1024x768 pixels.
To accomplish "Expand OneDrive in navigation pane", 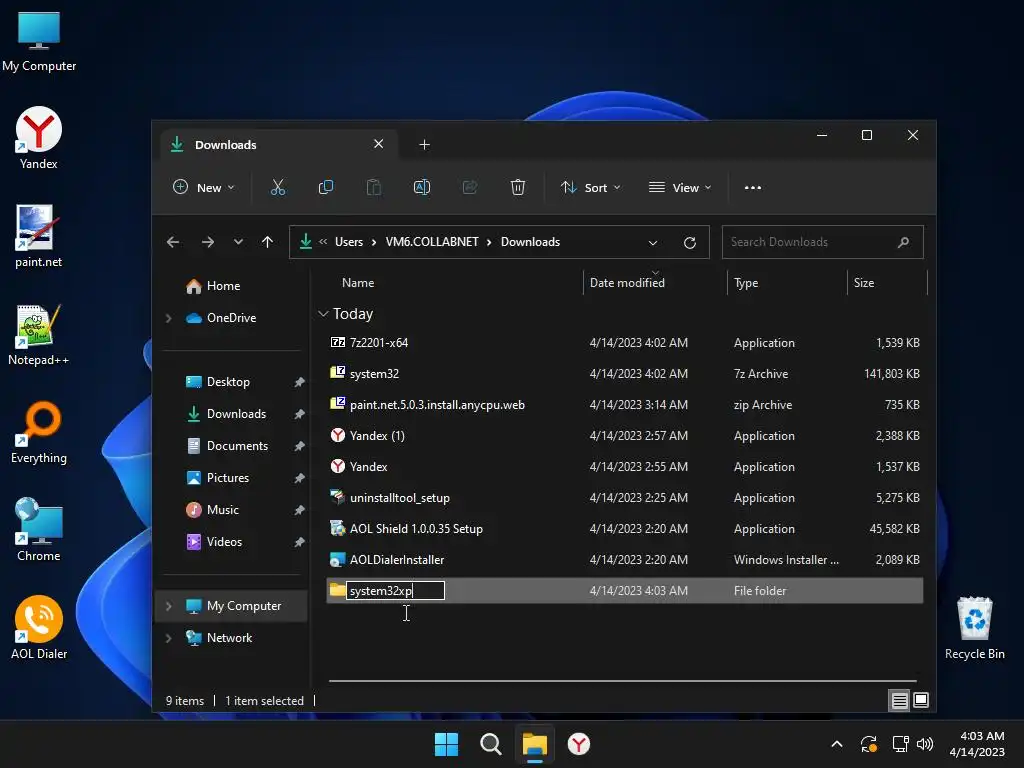I will pyautogui.click(x=168, y=318).
